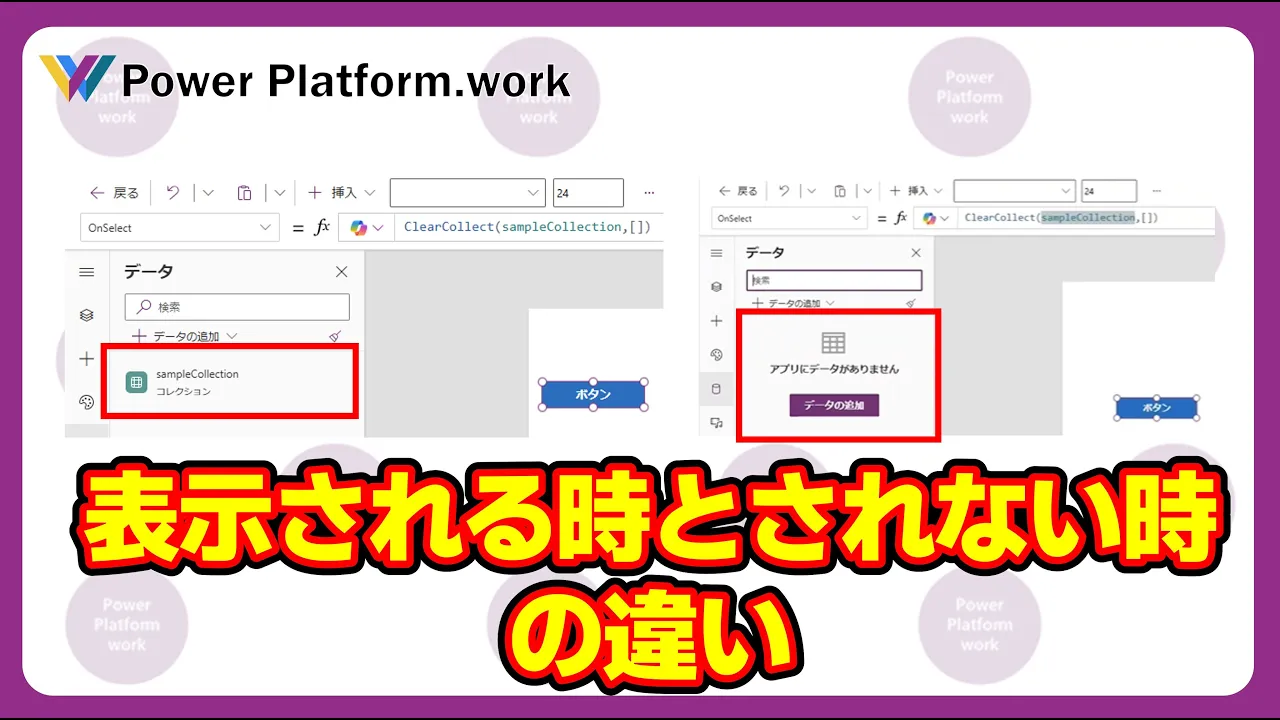Image resolution: width=1280 pixels, height=720 pixels.
Task: Open the more options ellipsis in left screenshot
Action: coord(649,193)
